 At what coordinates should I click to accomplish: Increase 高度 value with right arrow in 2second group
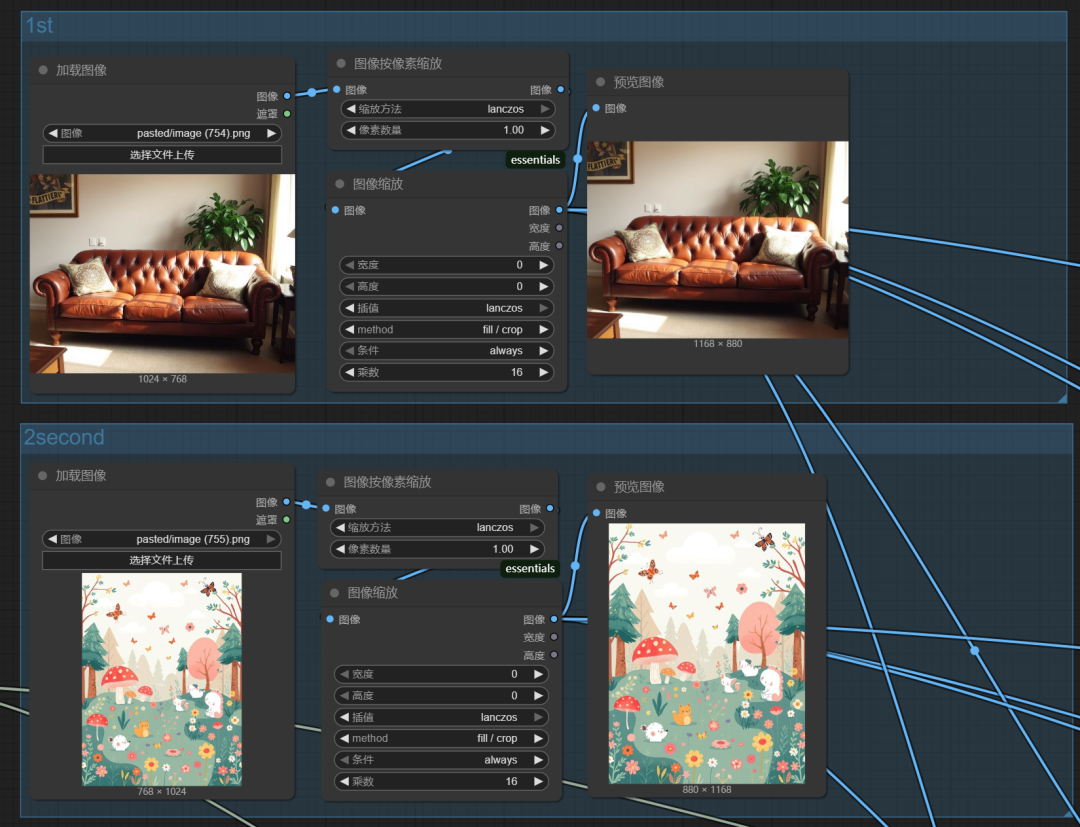(538, 695)
